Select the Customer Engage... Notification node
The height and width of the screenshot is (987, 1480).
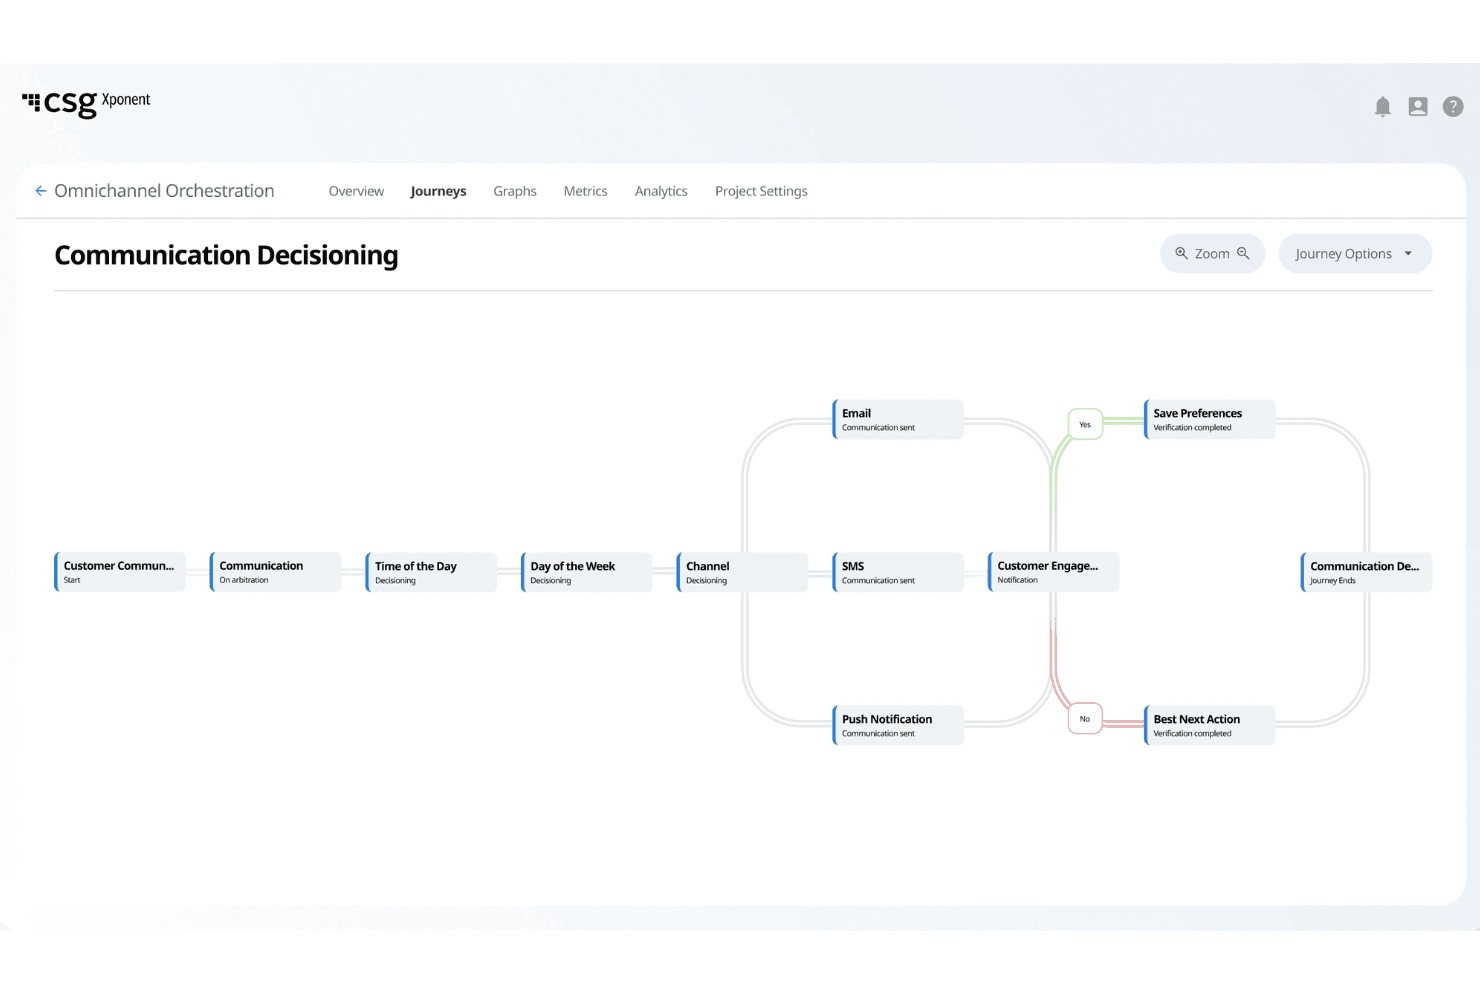pos(1053,572)
